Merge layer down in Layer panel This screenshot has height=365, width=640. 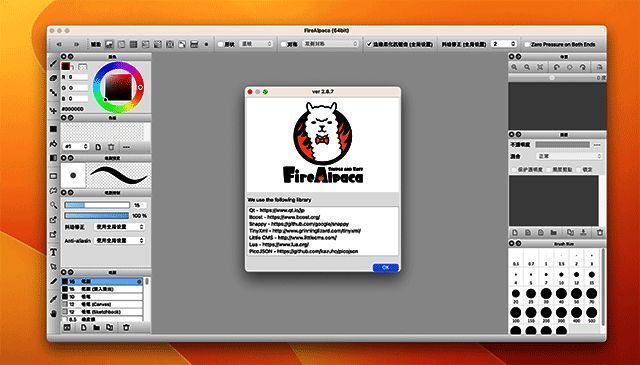pyautogui.click(x=583, y=233)
